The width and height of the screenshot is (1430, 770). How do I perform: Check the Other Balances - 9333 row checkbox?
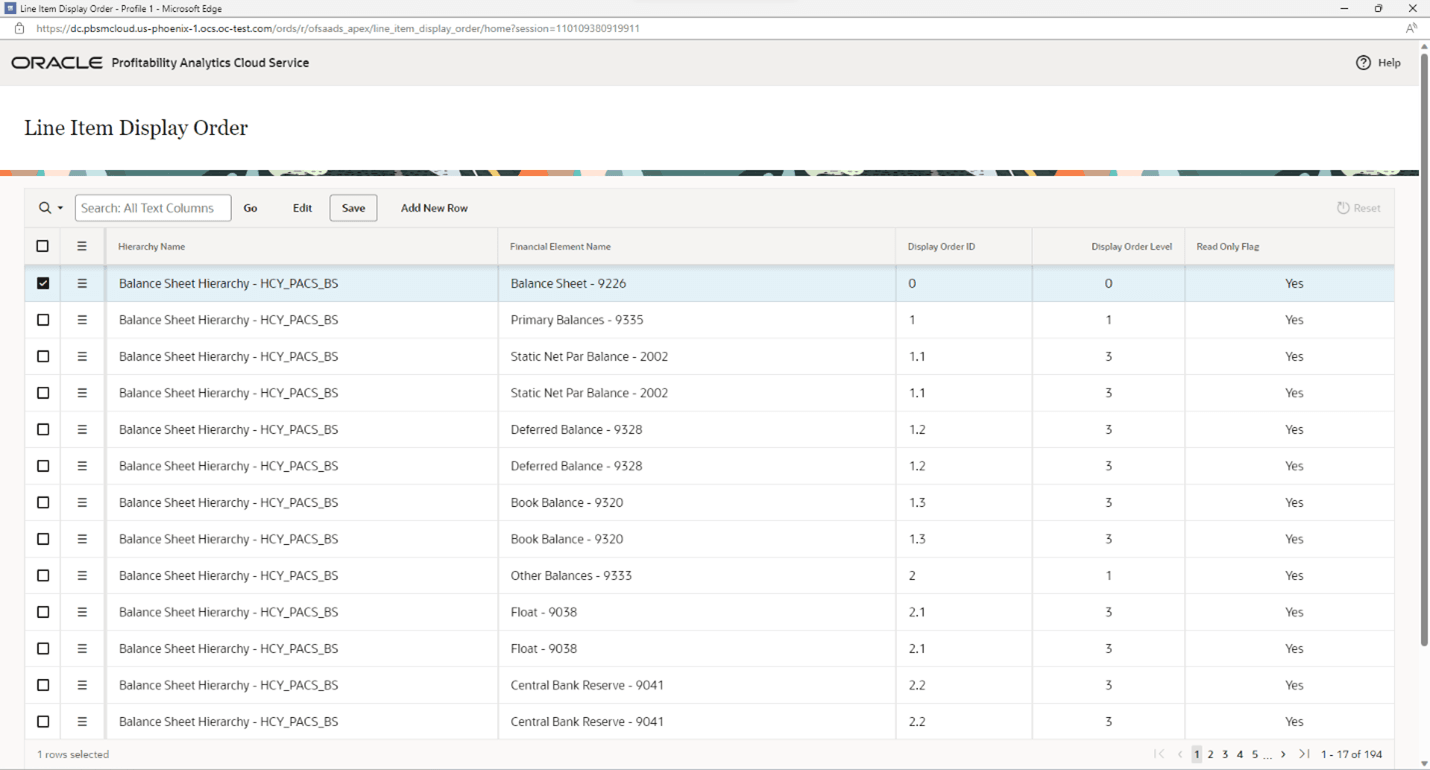point(43,576)
